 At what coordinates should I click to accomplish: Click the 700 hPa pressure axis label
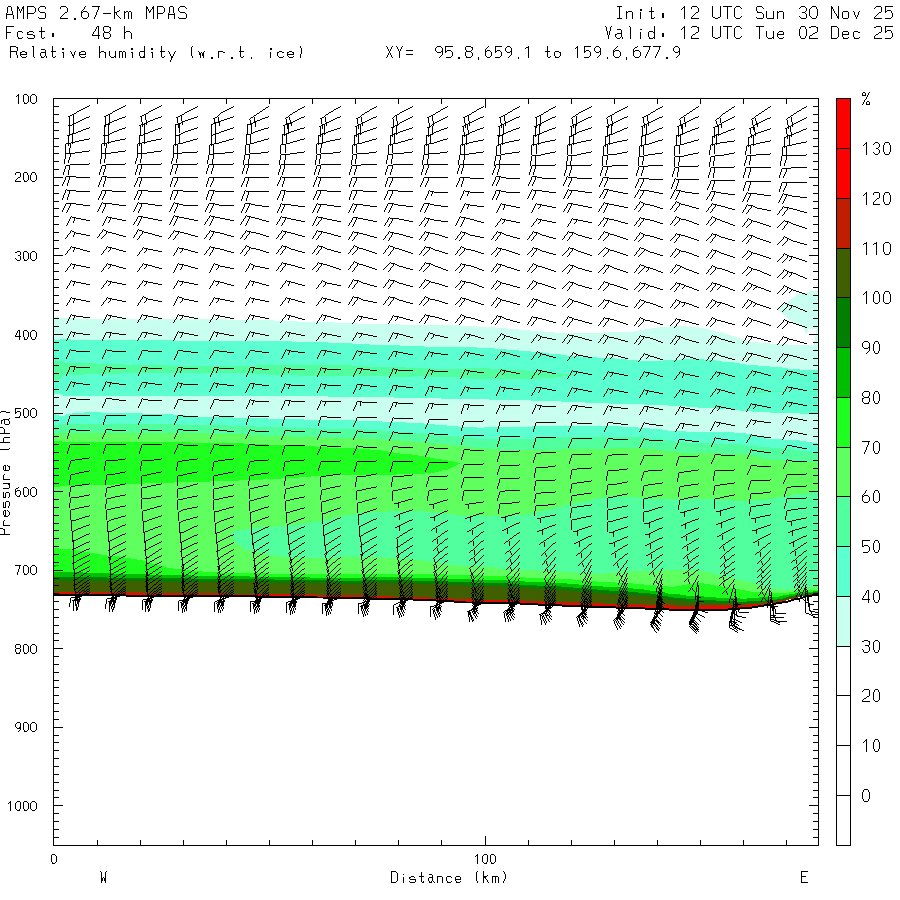click(26, 571)
